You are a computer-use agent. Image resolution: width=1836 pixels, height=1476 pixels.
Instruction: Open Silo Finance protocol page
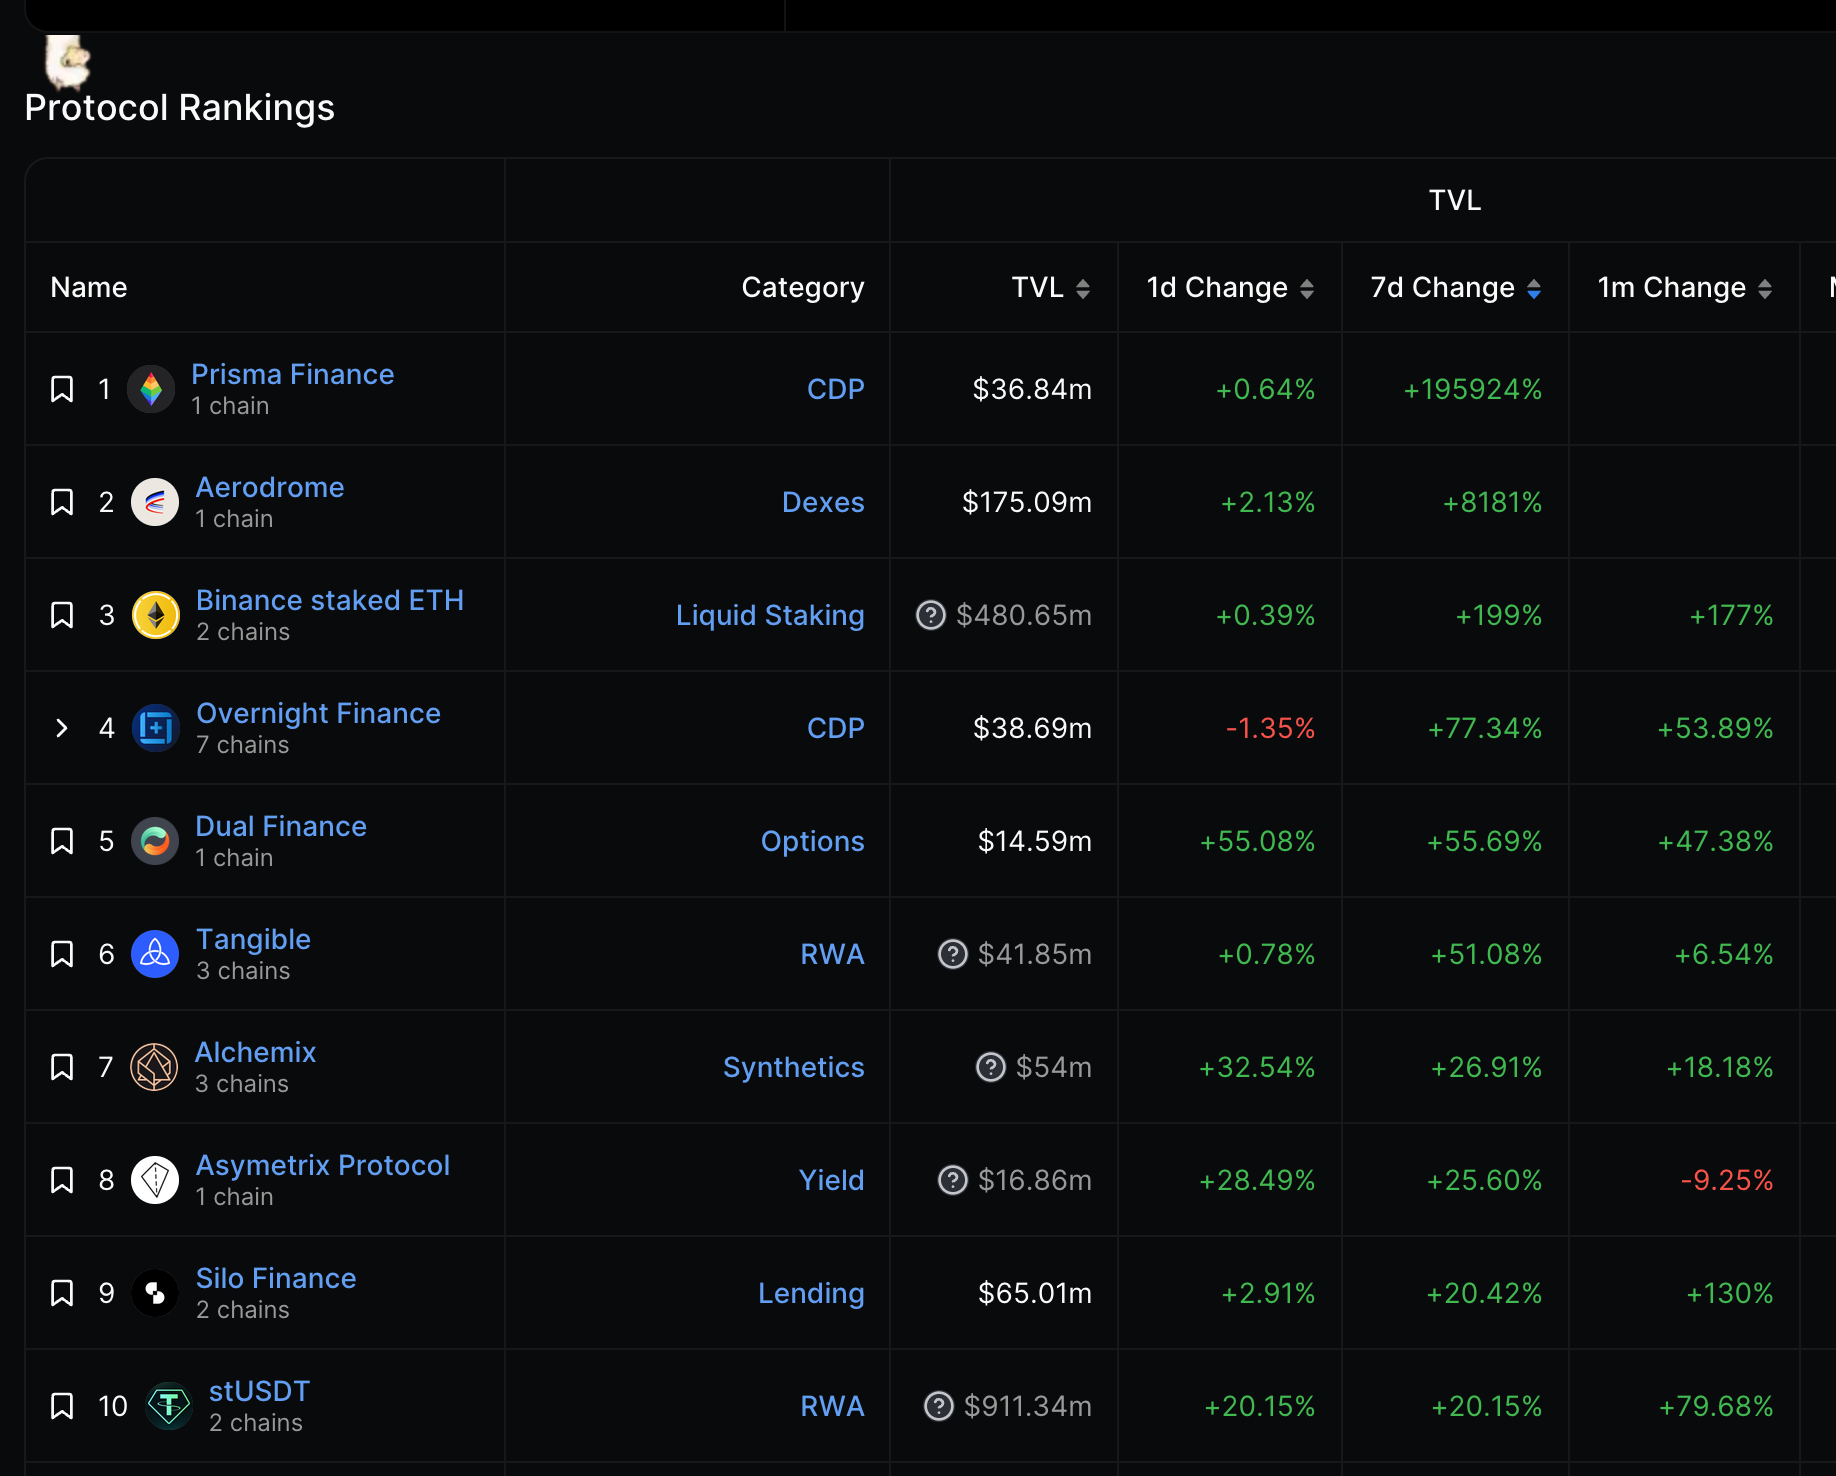(276, 1278)
